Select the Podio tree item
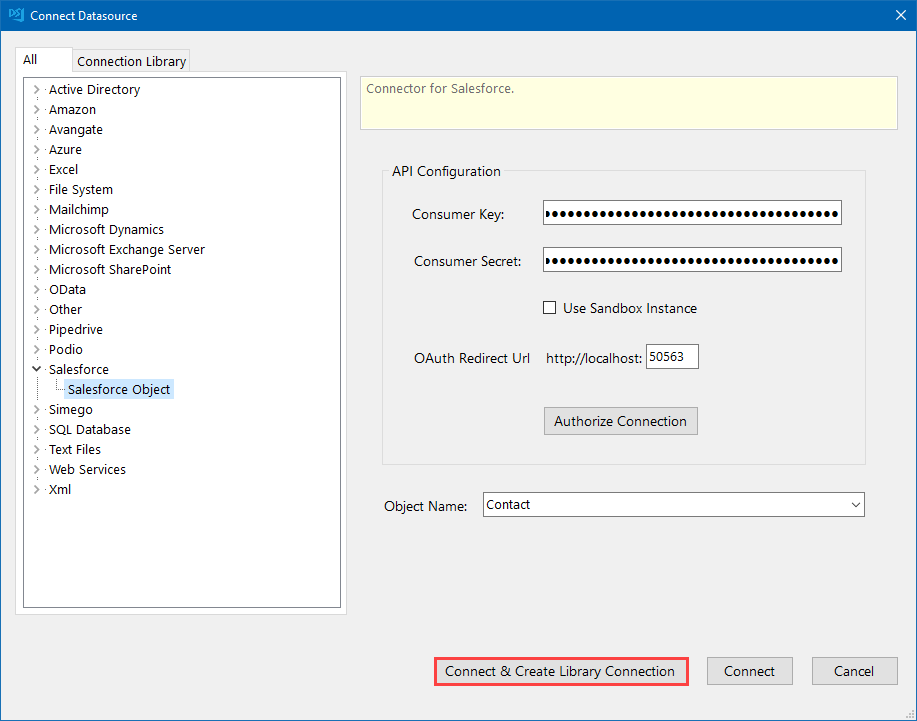Image resolution: width=917 pixels, height=721 pixels. pyautogui.click(x=66, y=349)
